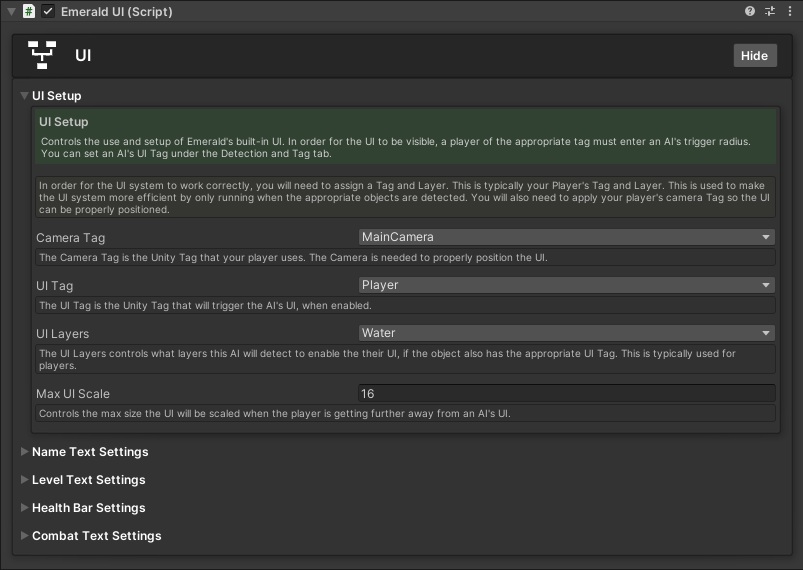Click the Emerald UI script icon

click(28, 11)
